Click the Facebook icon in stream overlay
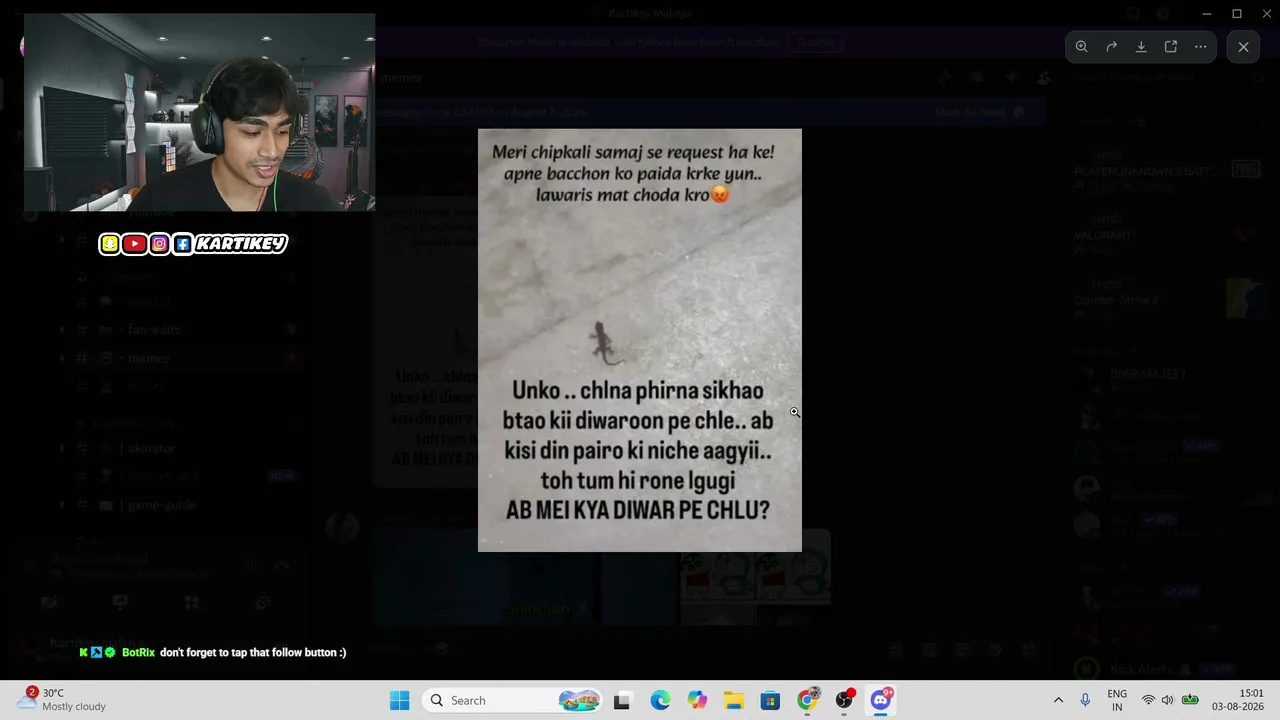Viewport: 1280px width, 720px height. tap(183, 243)
